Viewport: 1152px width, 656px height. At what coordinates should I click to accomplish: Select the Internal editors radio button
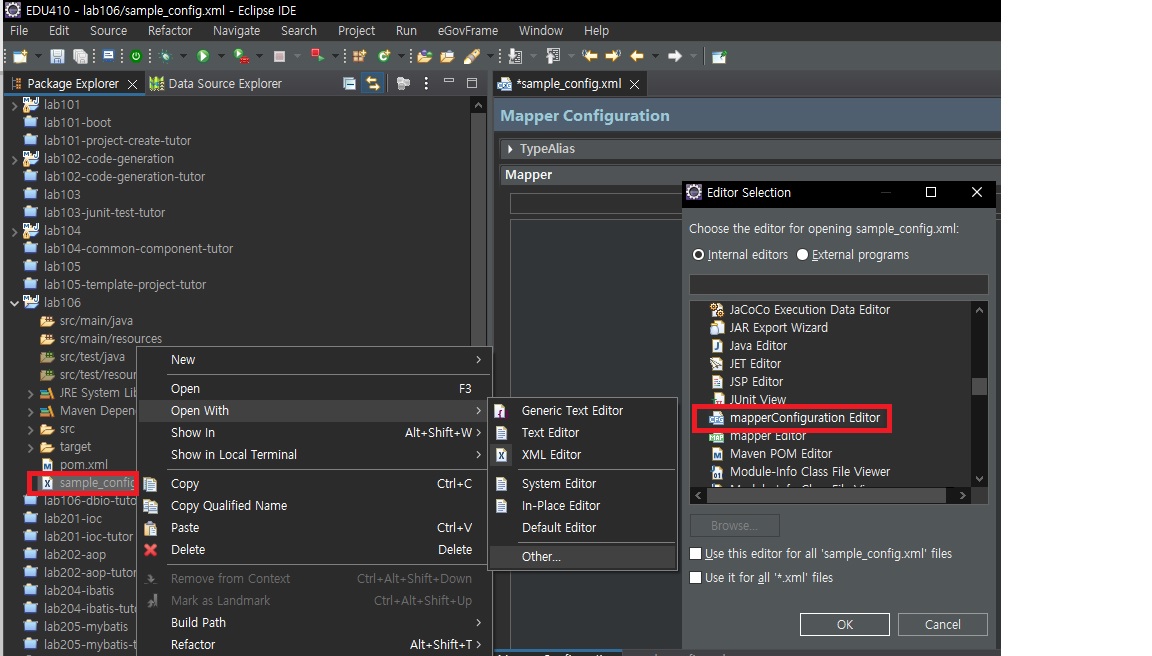click(698, 255)
